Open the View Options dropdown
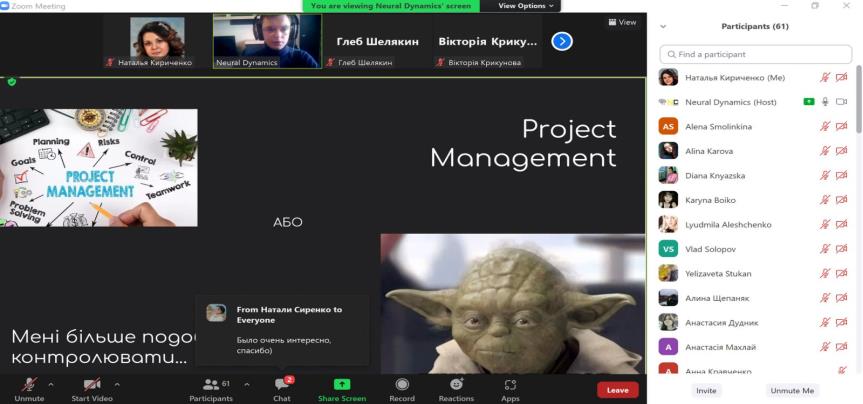863x404 pixels. 526,6
